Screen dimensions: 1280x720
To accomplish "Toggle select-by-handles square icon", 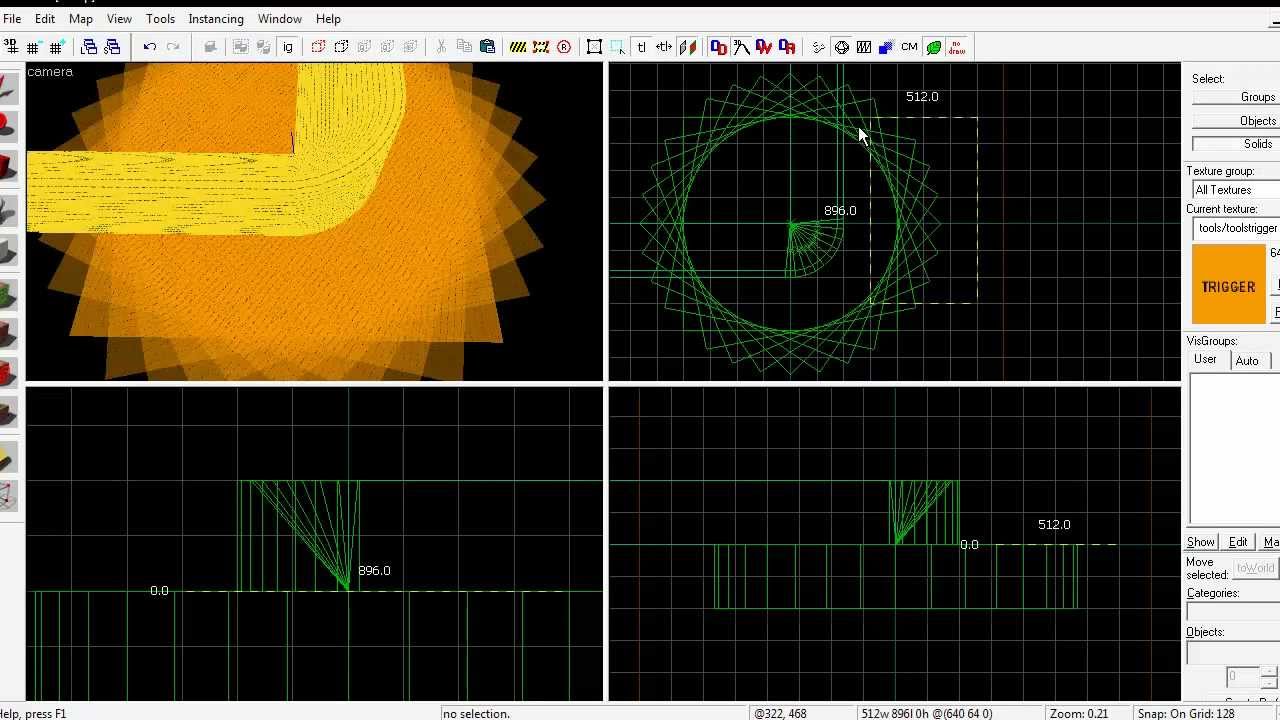I will tap(594, 47).
